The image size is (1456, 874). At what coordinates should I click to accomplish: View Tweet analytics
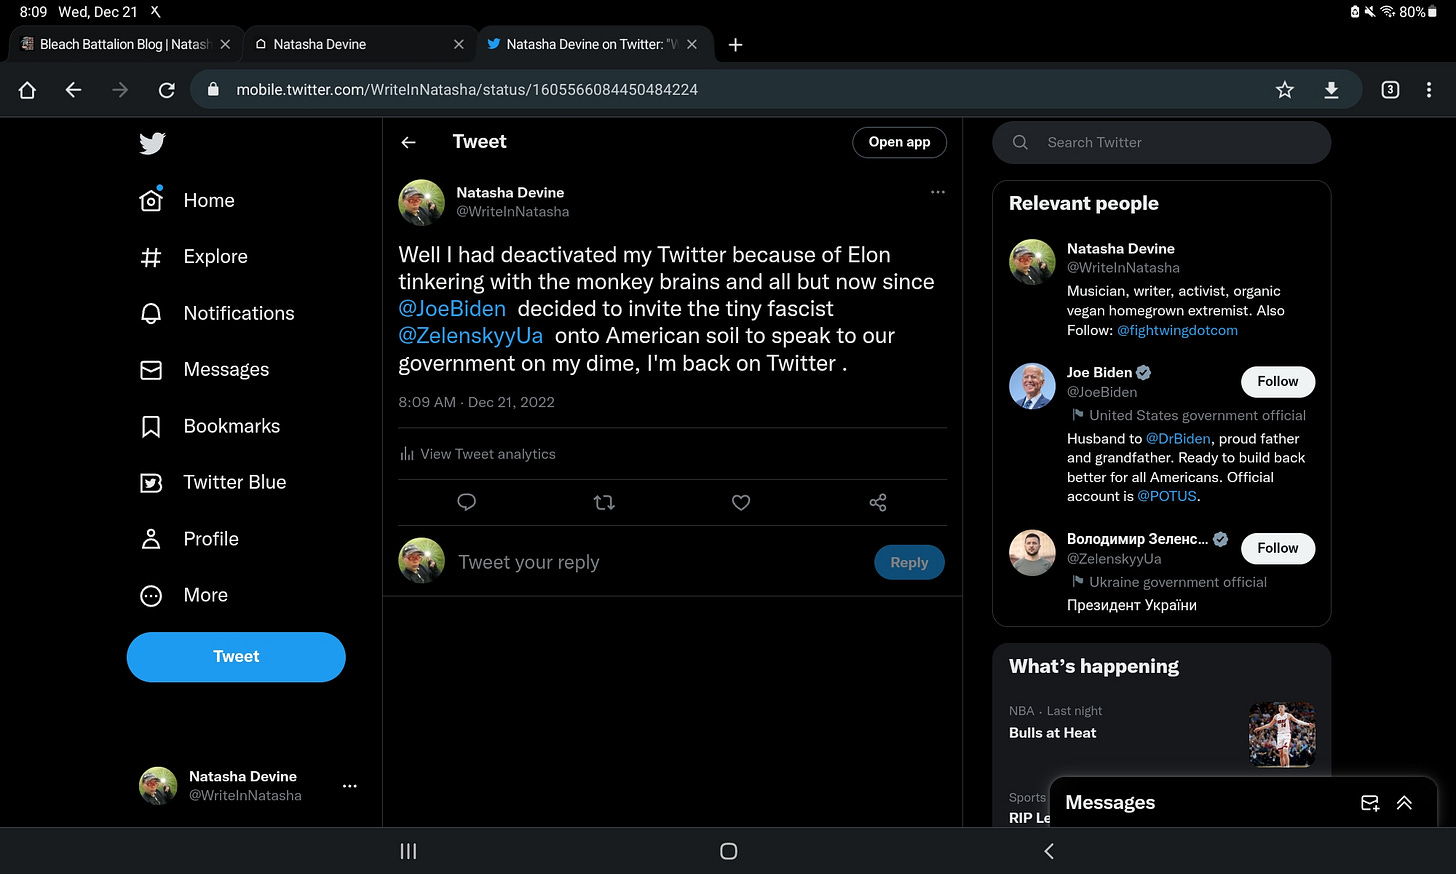pyautogui.click(x=478, y=454)
